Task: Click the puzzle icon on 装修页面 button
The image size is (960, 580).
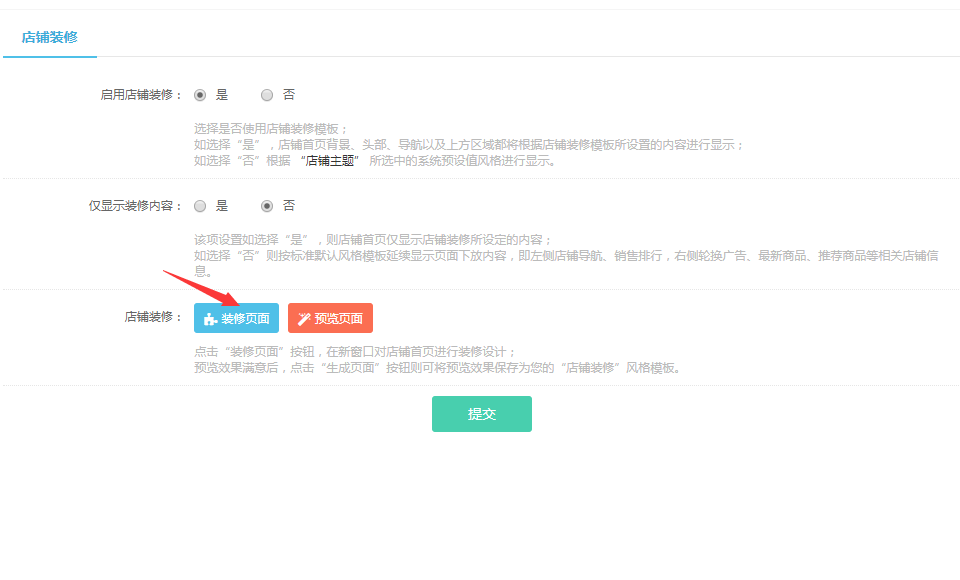Action: tap(210, 319)
